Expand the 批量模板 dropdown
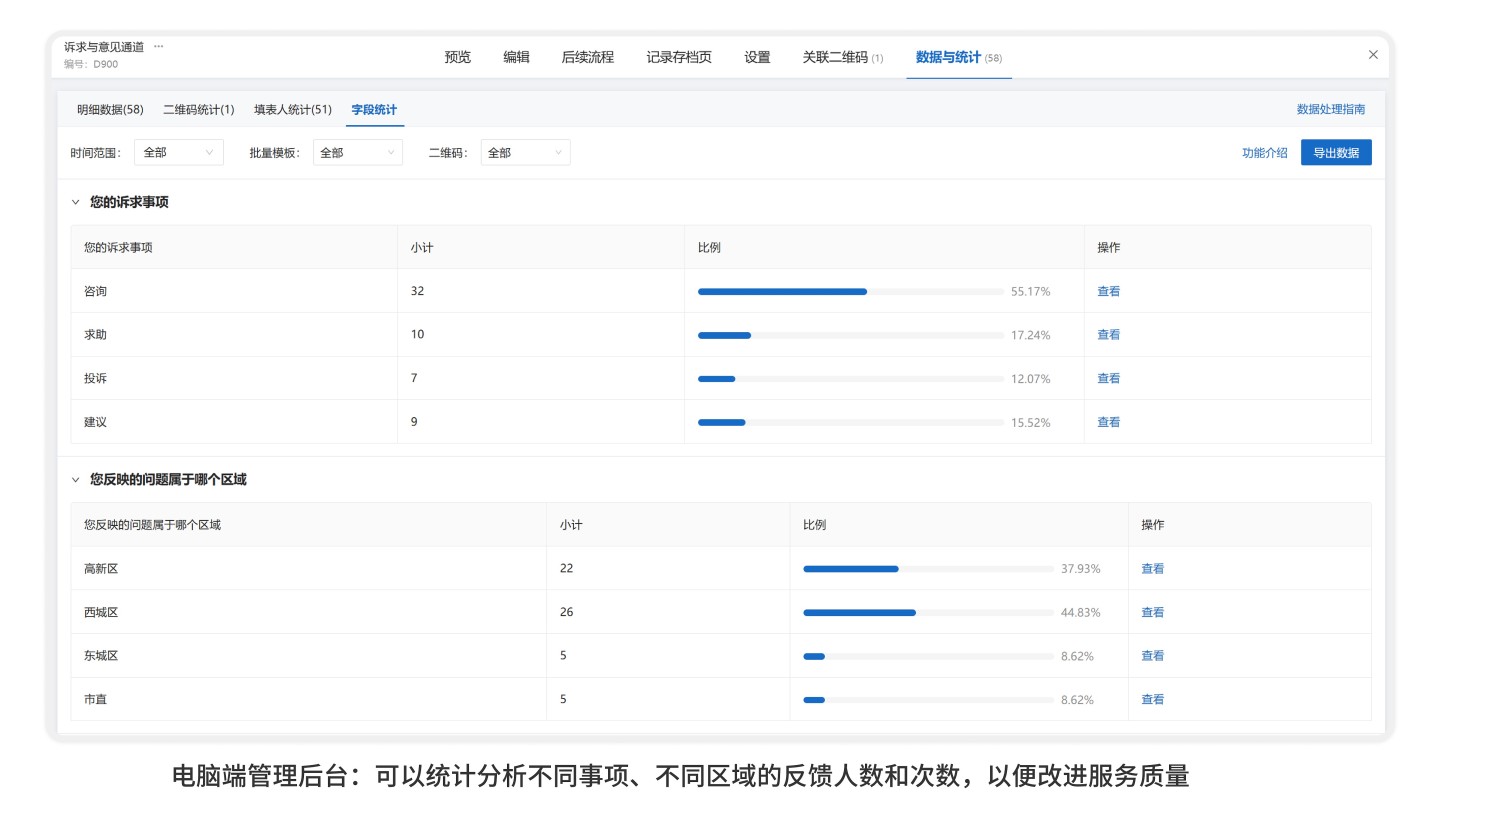 357,153
